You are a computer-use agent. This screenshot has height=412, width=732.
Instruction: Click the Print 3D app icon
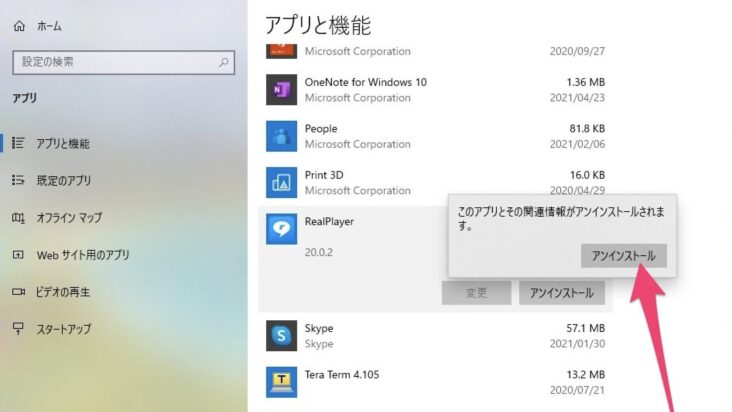click(x=281, y=182)
